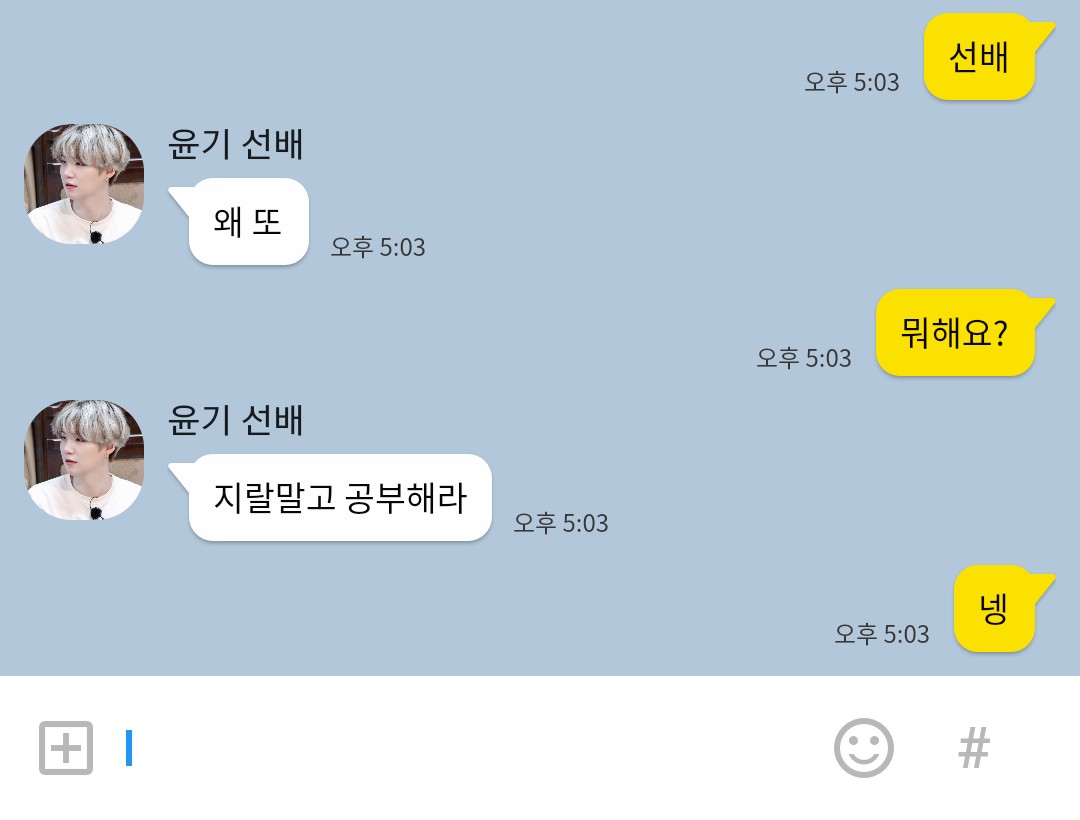The image size is (1080, 820).
Task: Open the smiley emoticon picker
Action: (x=864, y=748)
